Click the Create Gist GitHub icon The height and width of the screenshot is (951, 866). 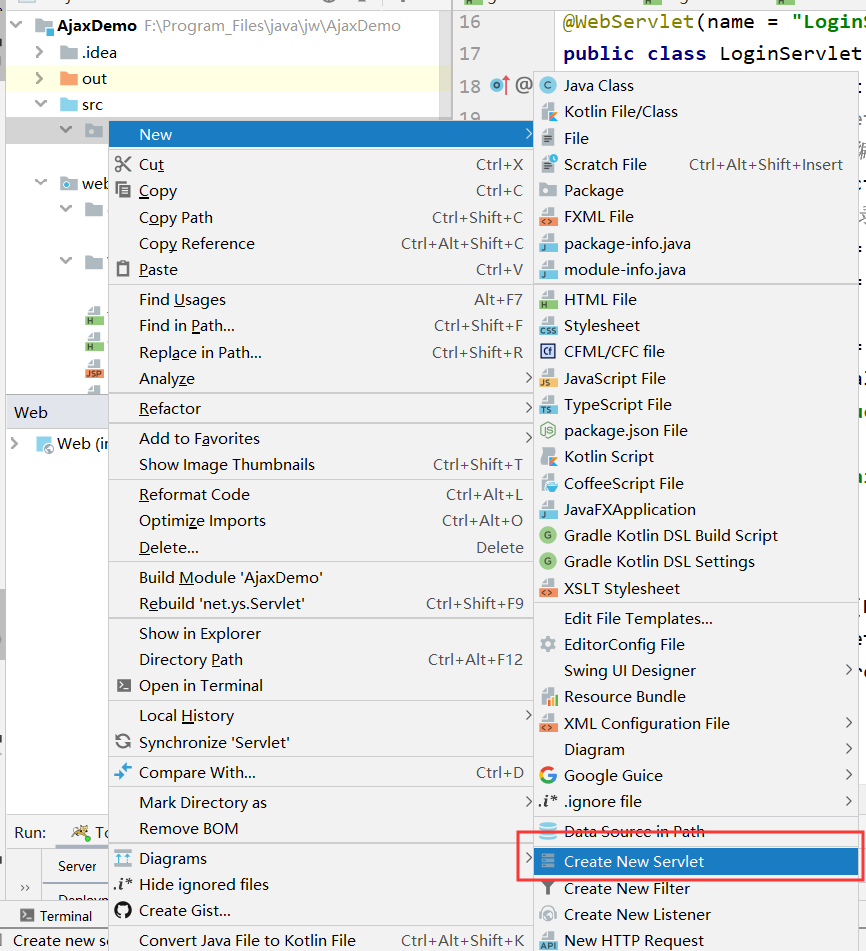(123, 910)
